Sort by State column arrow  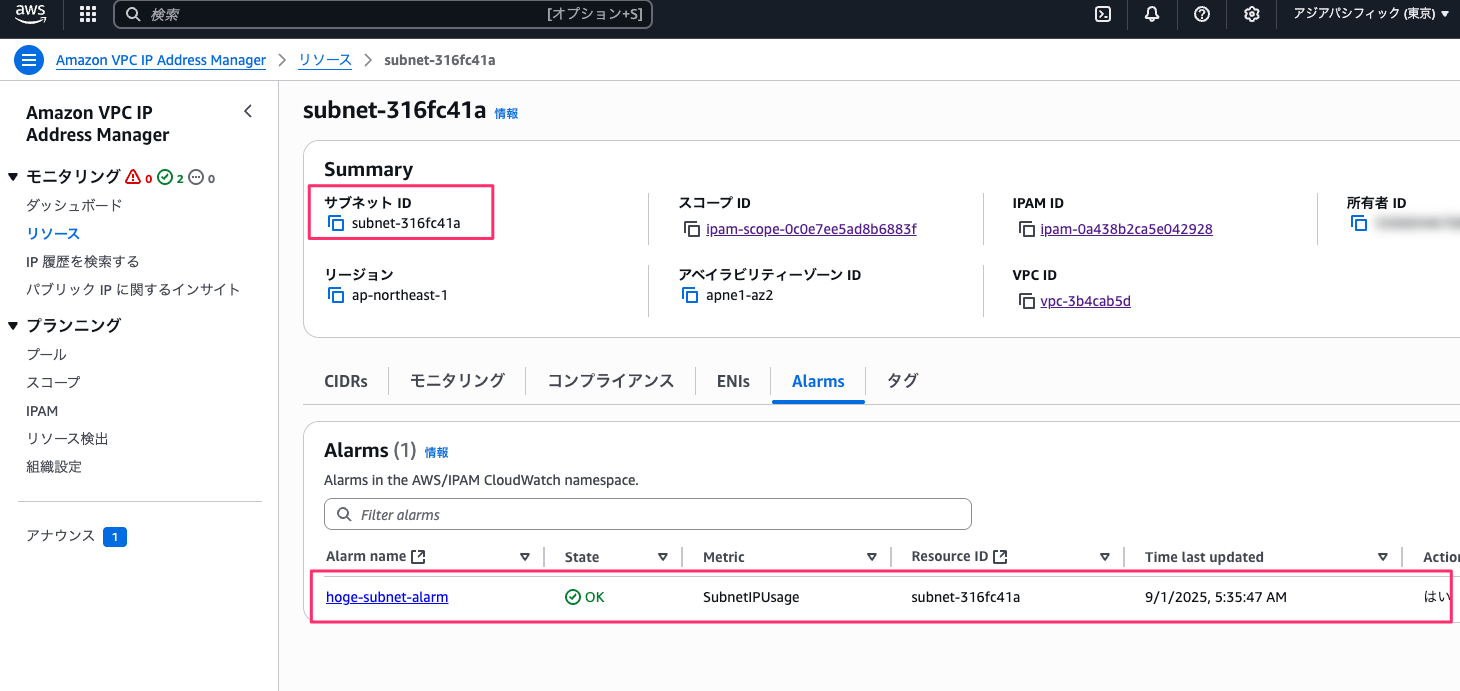coord(663,557)
